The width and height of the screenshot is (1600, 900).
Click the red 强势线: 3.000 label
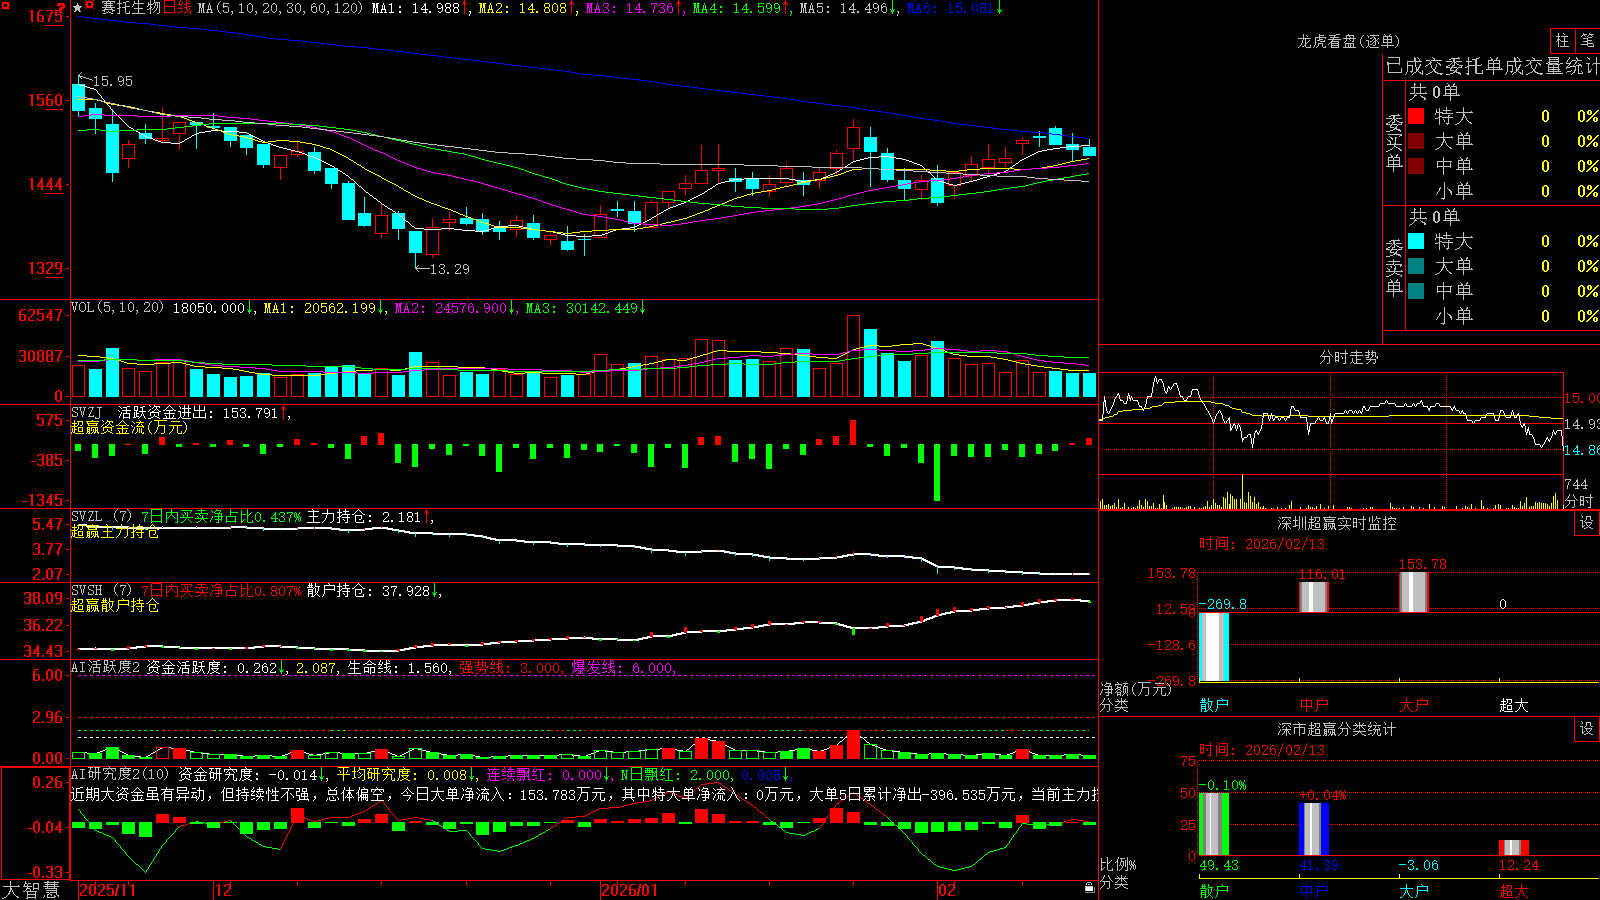click(511, 668)
